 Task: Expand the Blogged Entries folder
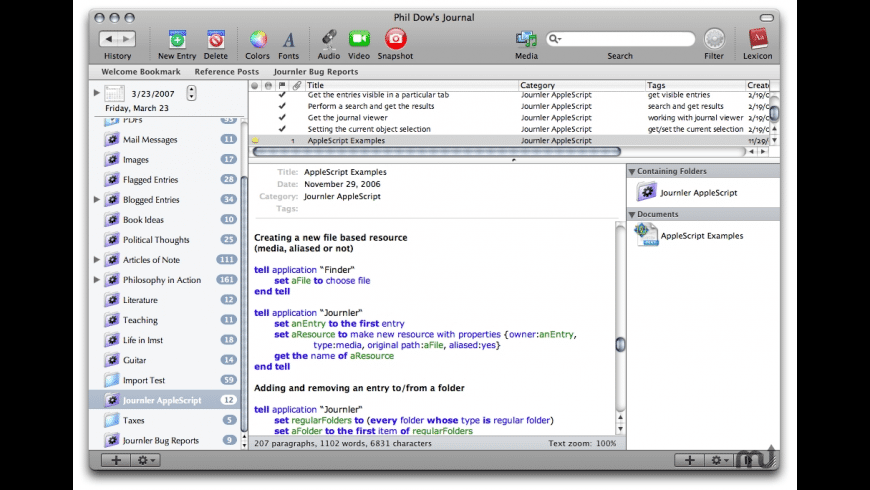(x=97, y=199)
